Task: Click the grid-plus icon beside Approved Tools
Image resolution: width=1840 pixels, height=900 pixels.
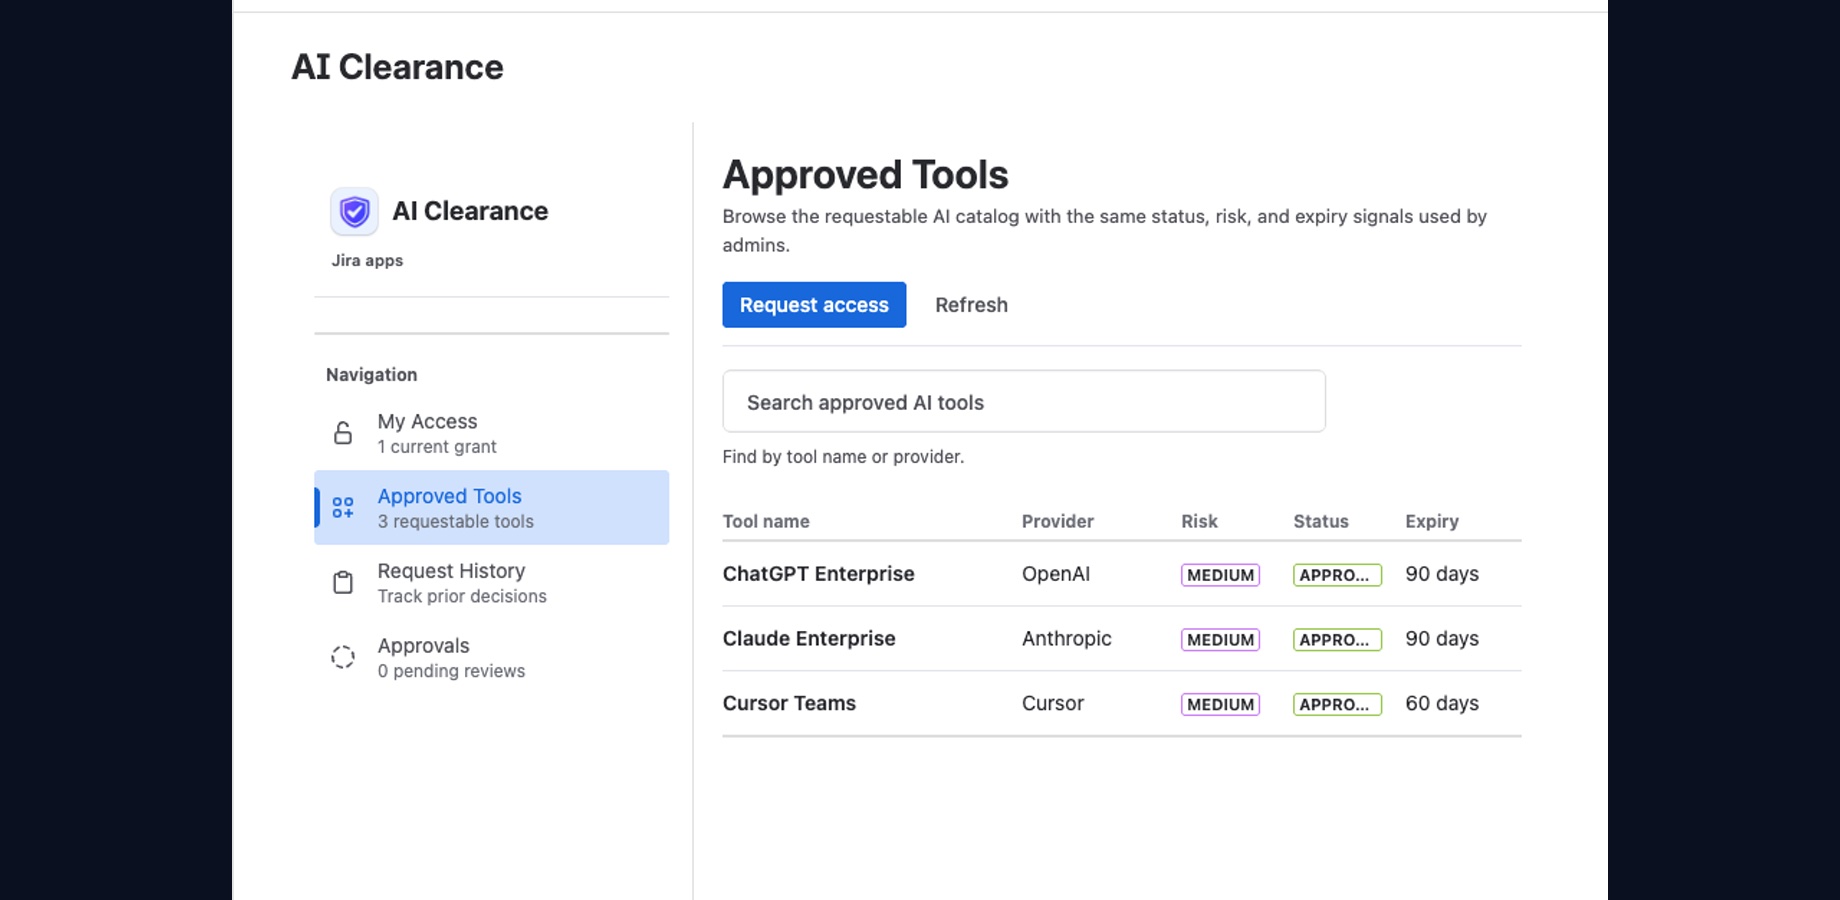Action: click(343, 508)
